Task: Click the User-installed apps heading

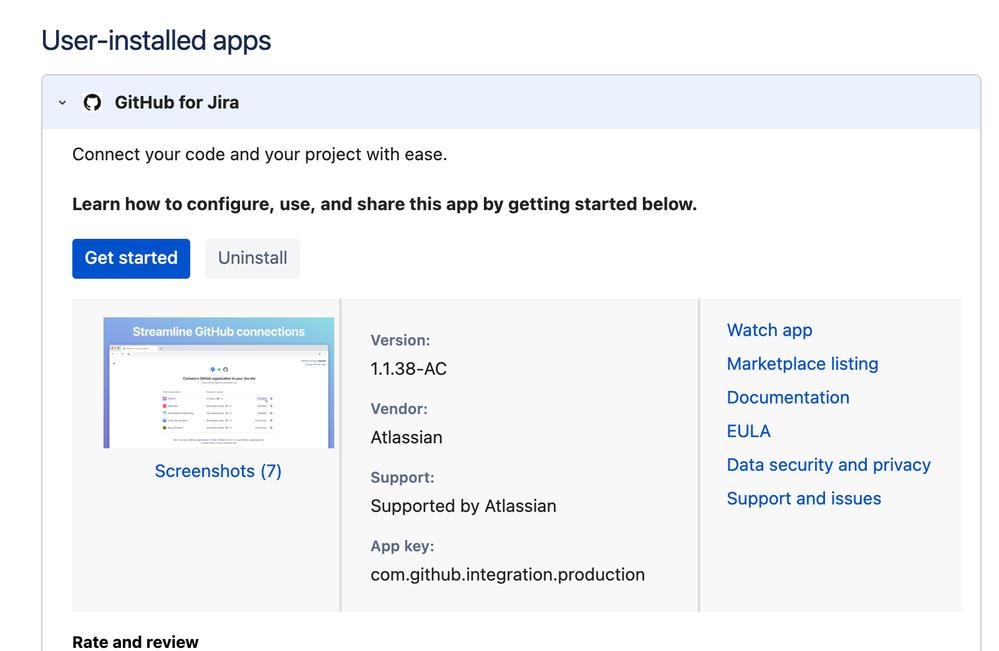Action: pyautogui.click(x=156, y=41)
